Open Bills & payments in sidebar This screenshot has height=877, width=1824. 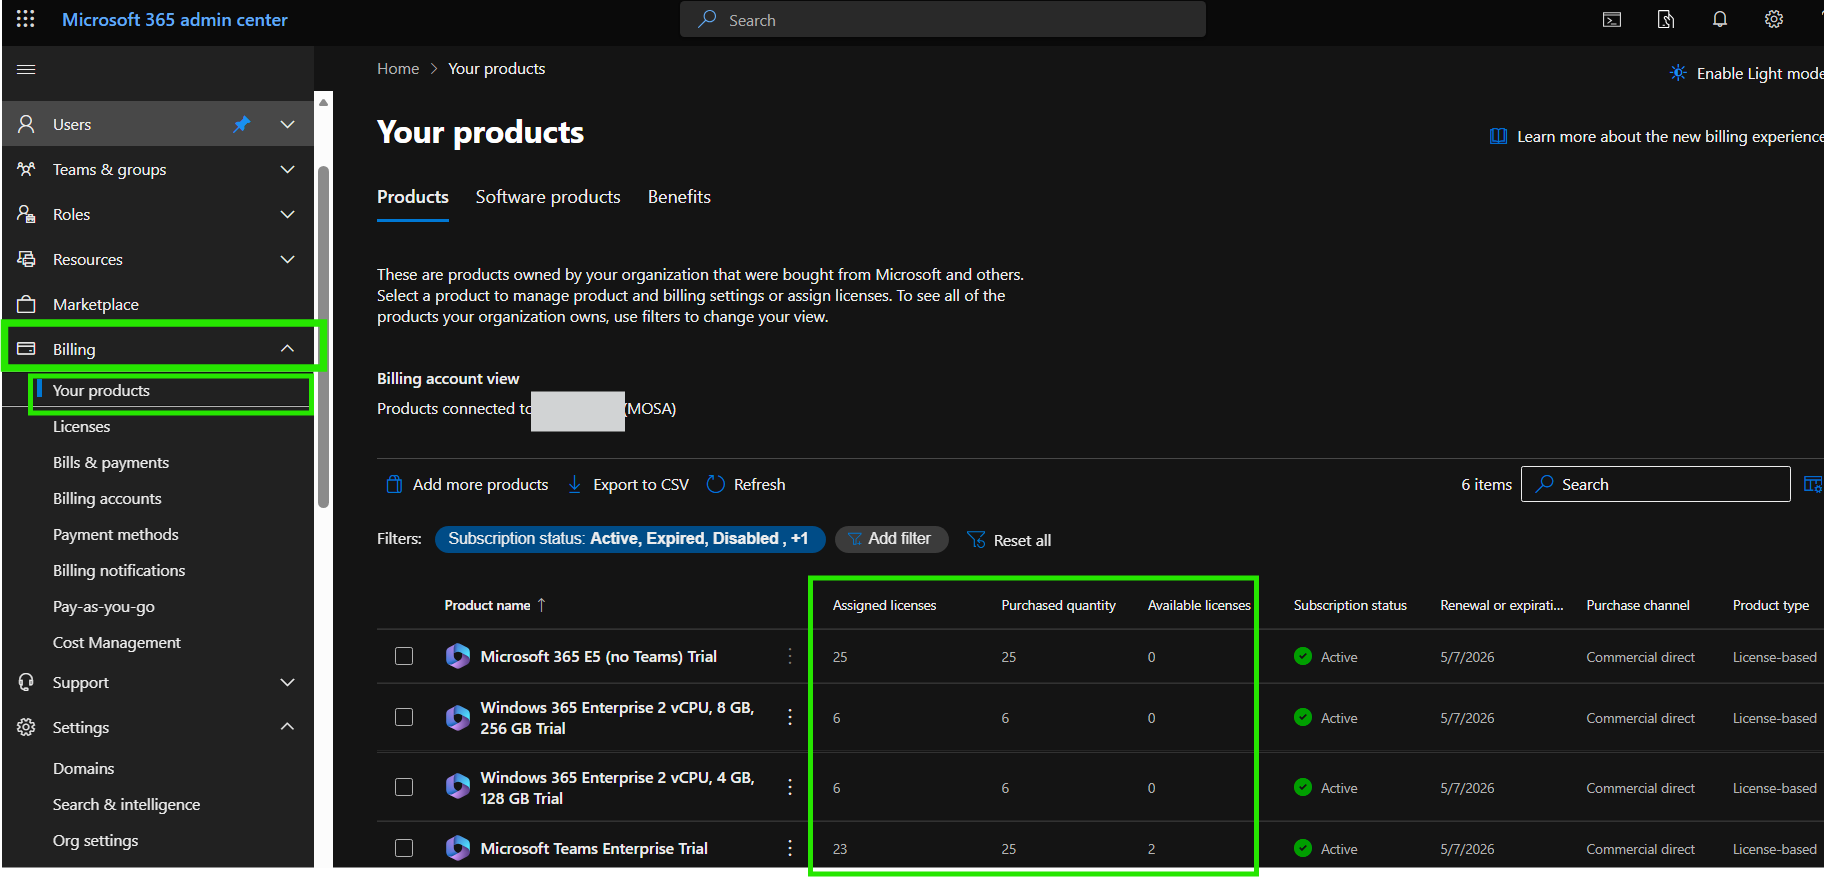click(x=111, y=462)
